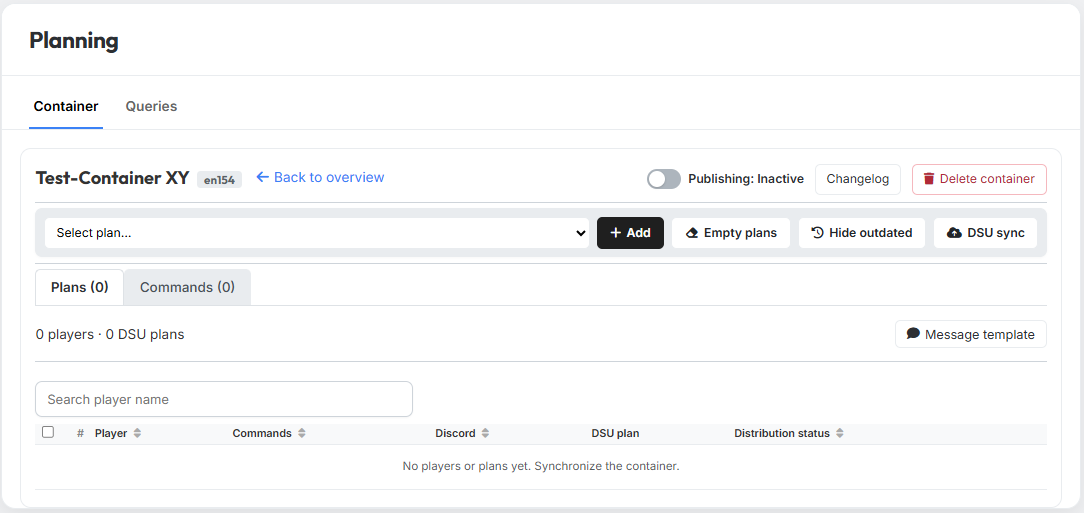1084x513 pixels.
Task: Click the clock icon on Hide outdated
Action: pyautogui.click(x=817, y=233)
